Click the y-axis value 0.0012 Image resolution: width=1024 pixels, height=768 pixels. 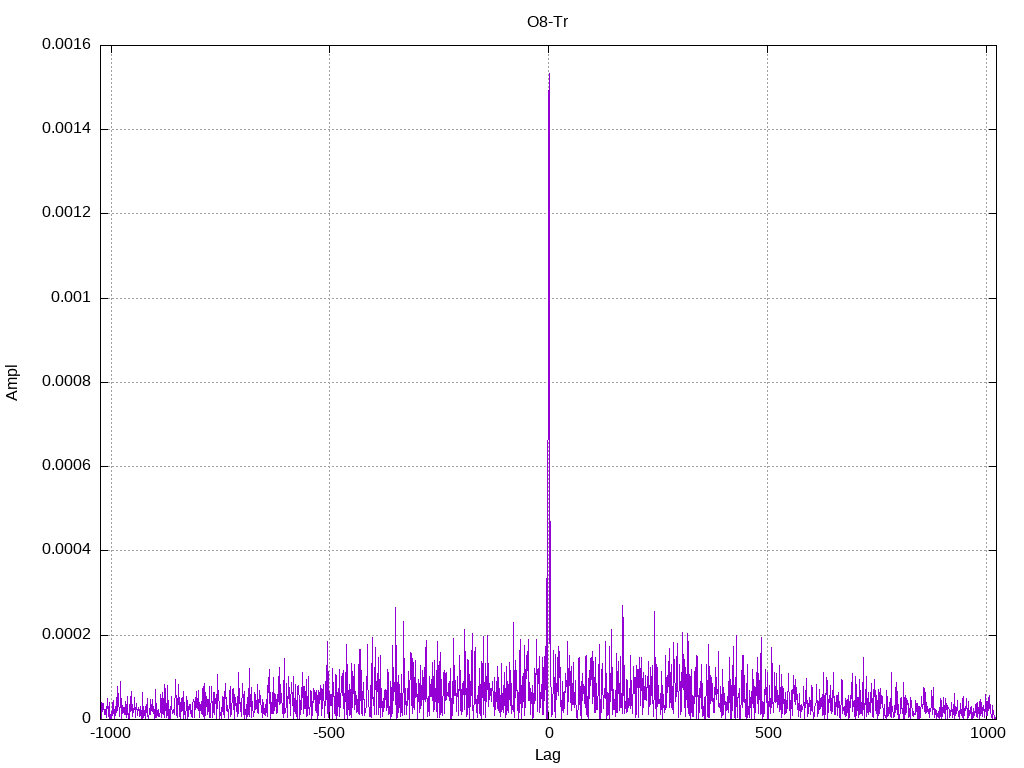(67, 212)
